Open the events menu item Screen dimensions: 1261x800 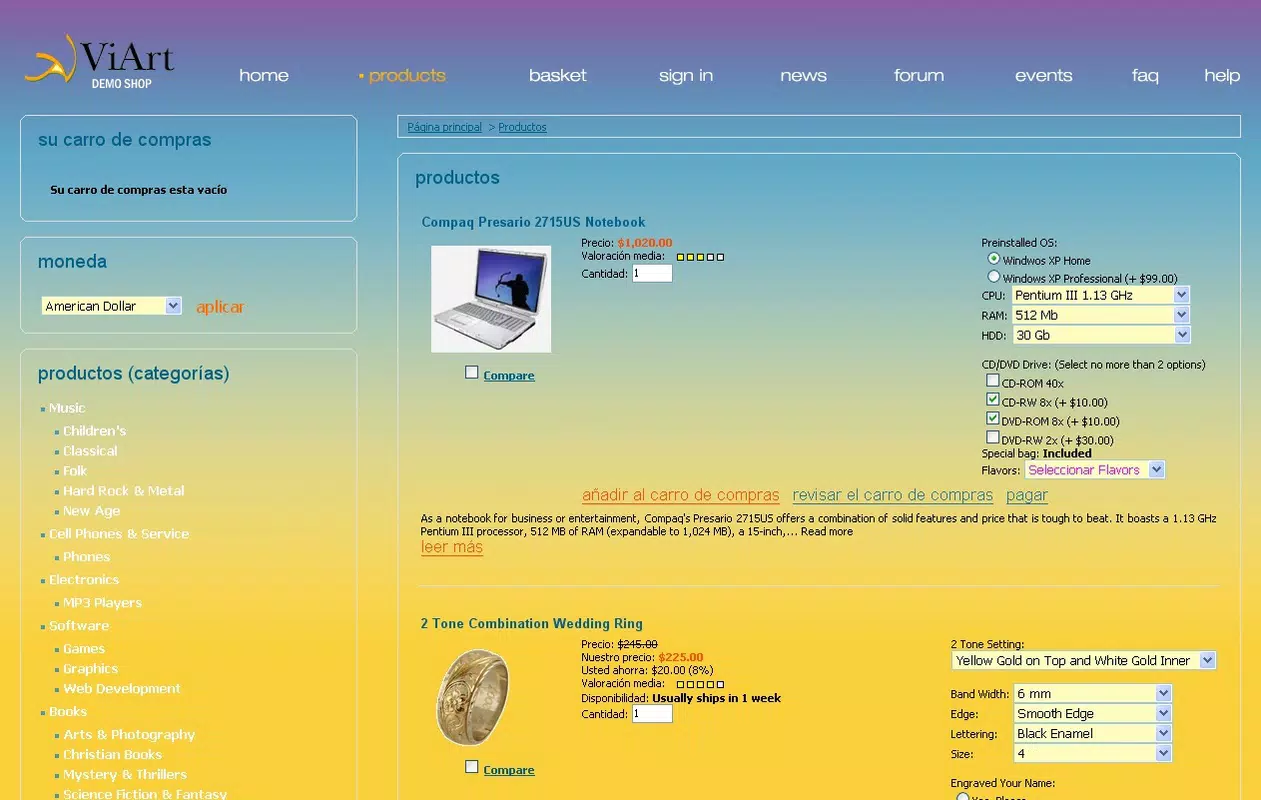(1043, 75)
